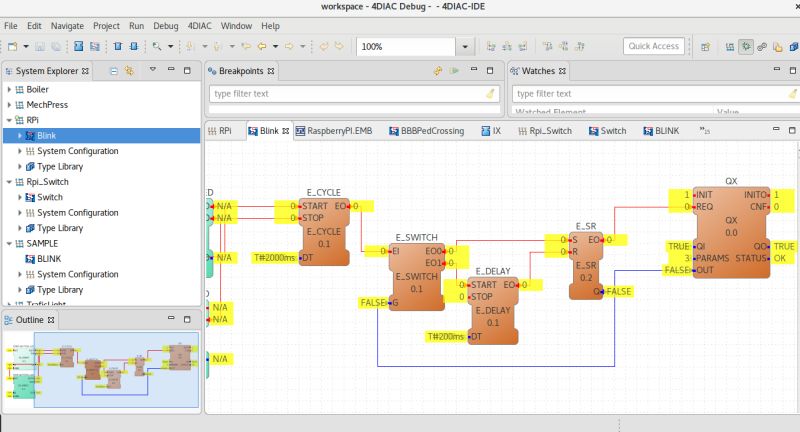Image resolution: width=800 pixels, height=432 pixels.
Task: Open the zoom percentage dropdown arrow
Action: (465, 46)
